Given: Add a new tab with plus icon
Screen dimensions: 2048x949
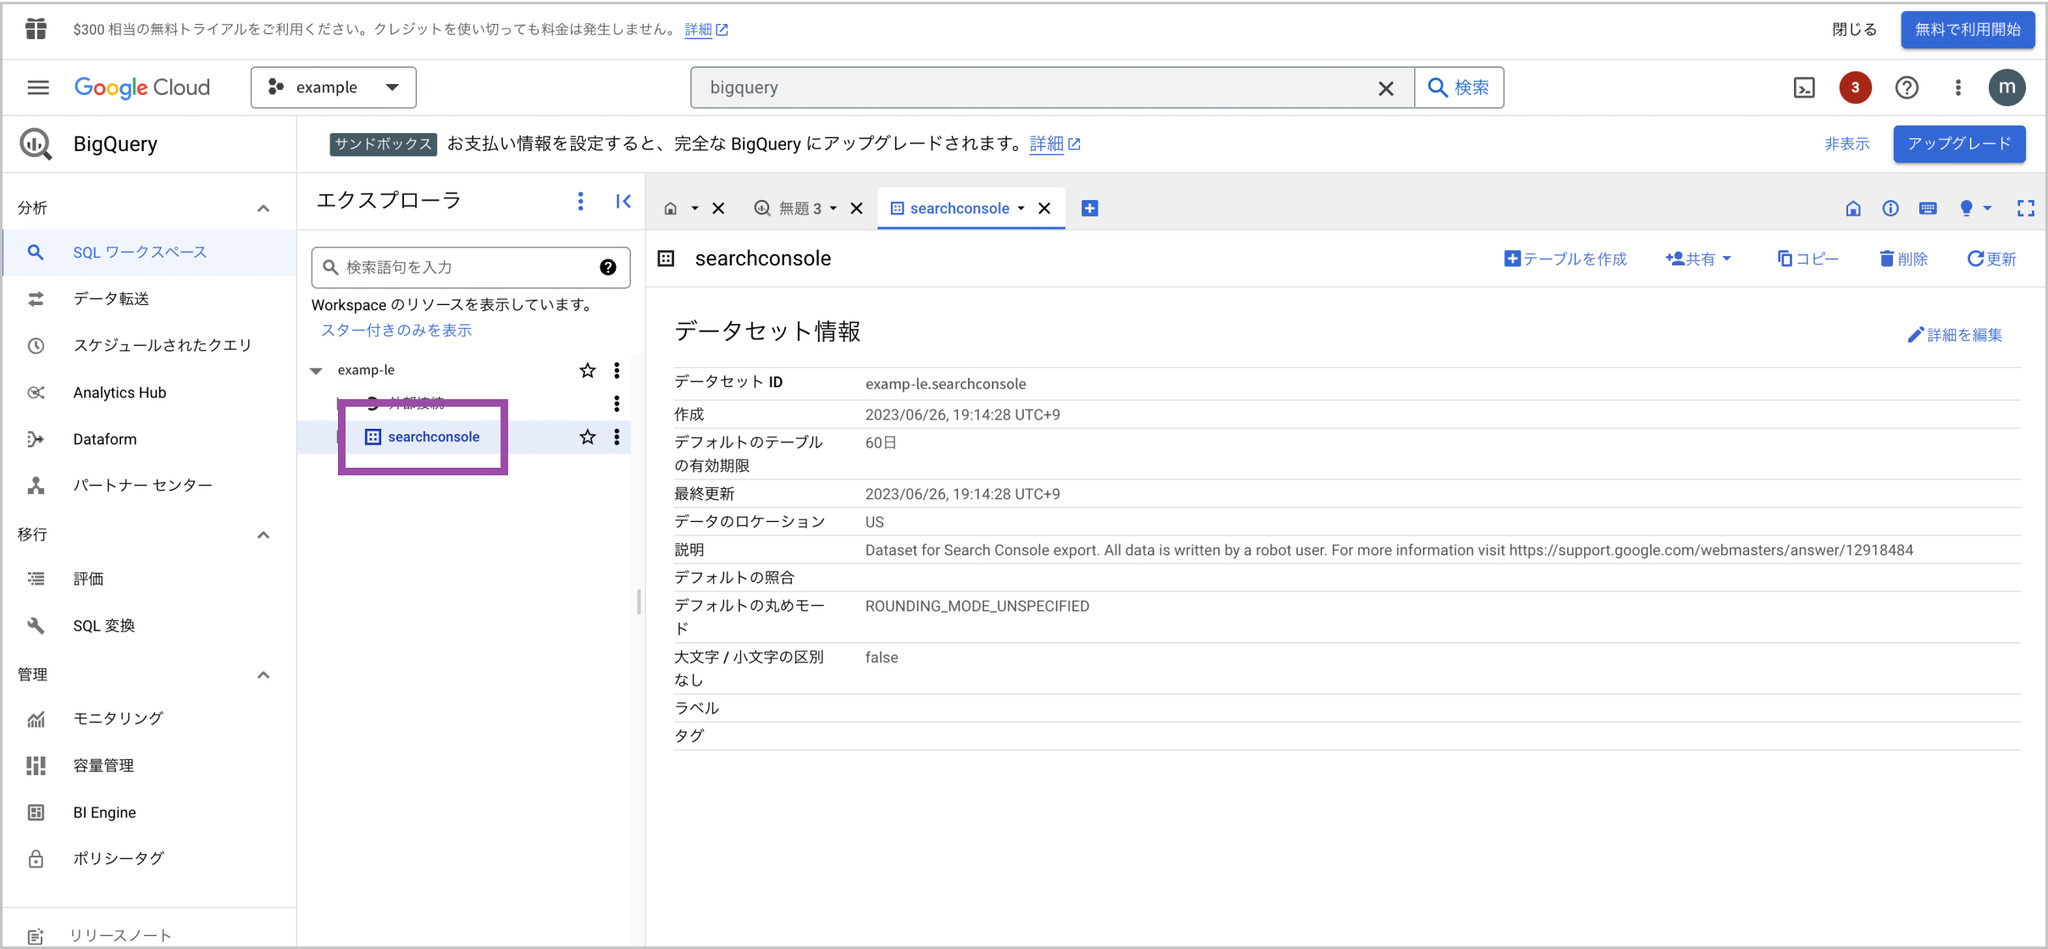Looking at the screenshot, I should pyautogui.click(x=1090, y=208).
